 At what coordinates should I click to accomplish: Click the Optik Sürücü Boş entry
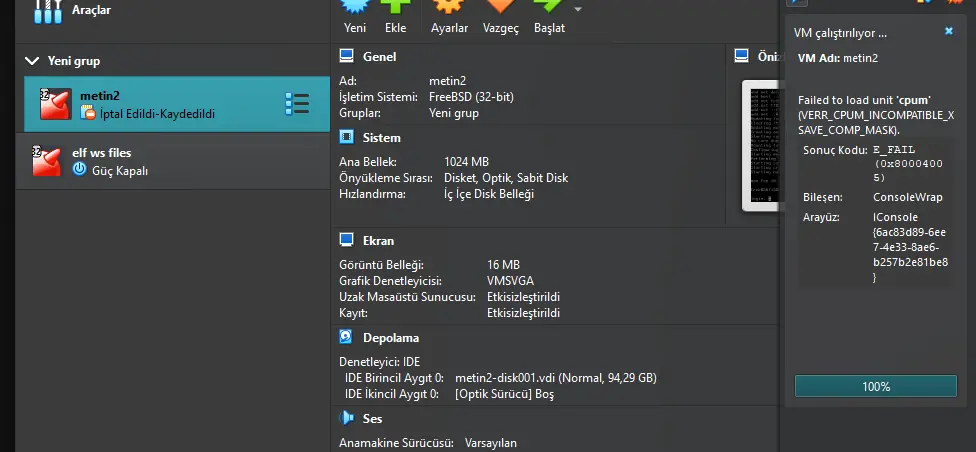504,394
